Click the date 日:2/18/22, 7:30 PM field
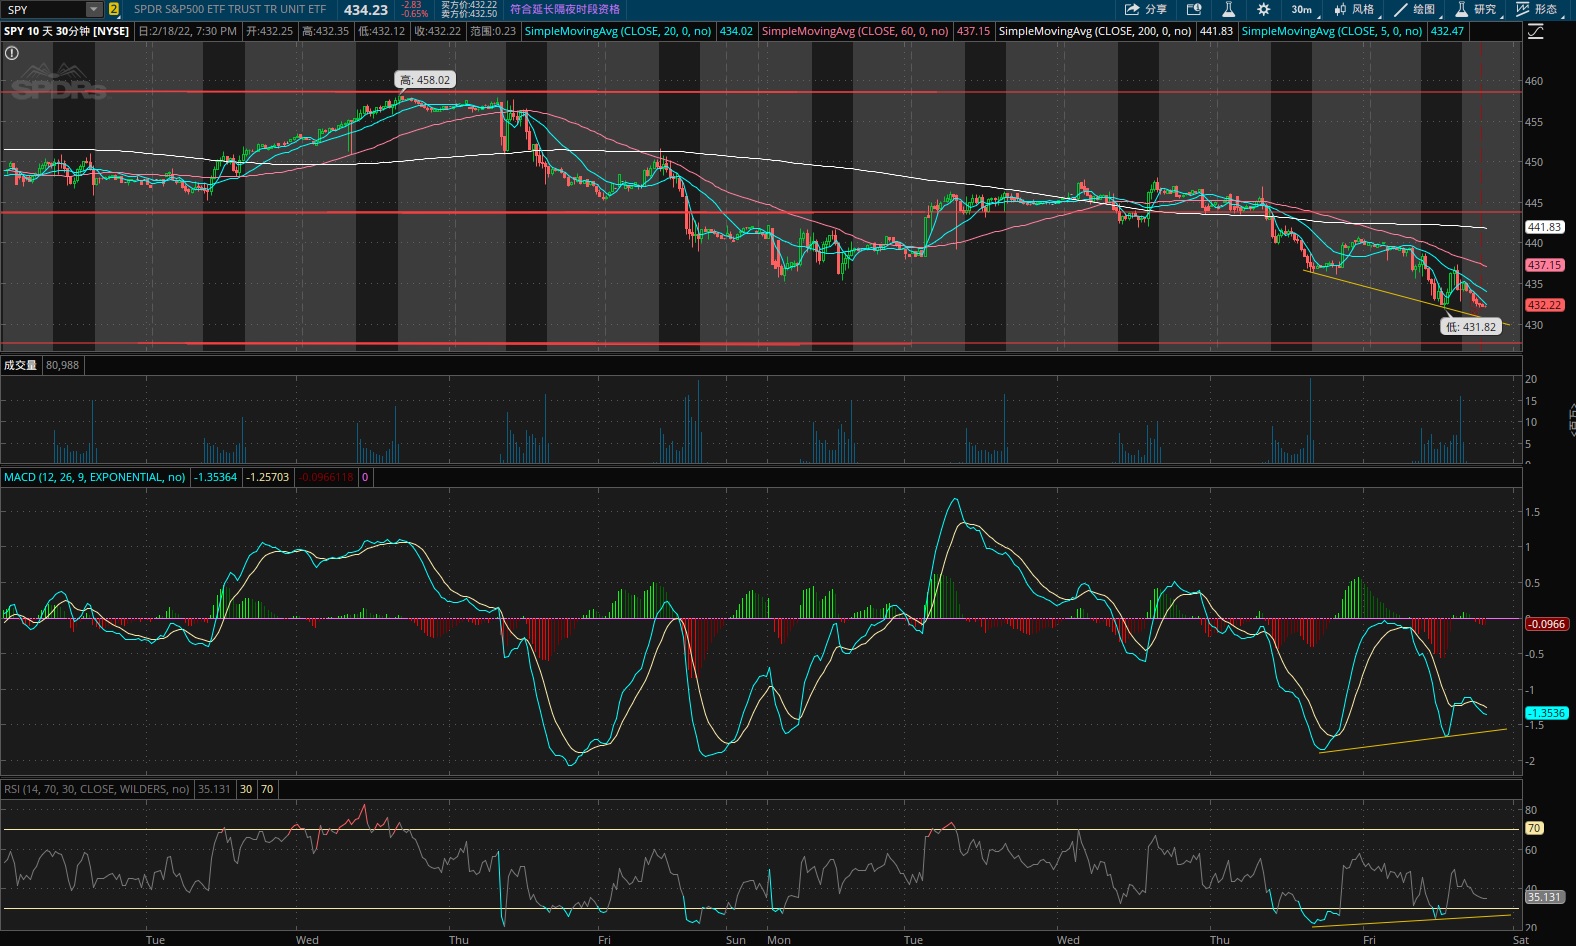 click(x=187, y=31)
